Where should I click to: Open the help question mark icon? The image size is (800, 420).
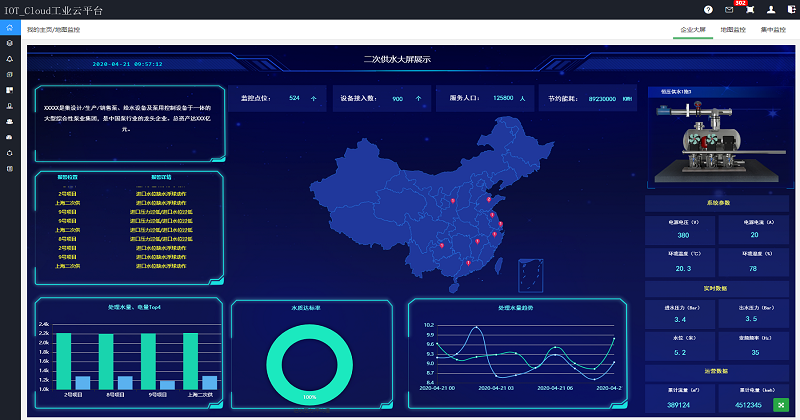click(x=708, y=10)
